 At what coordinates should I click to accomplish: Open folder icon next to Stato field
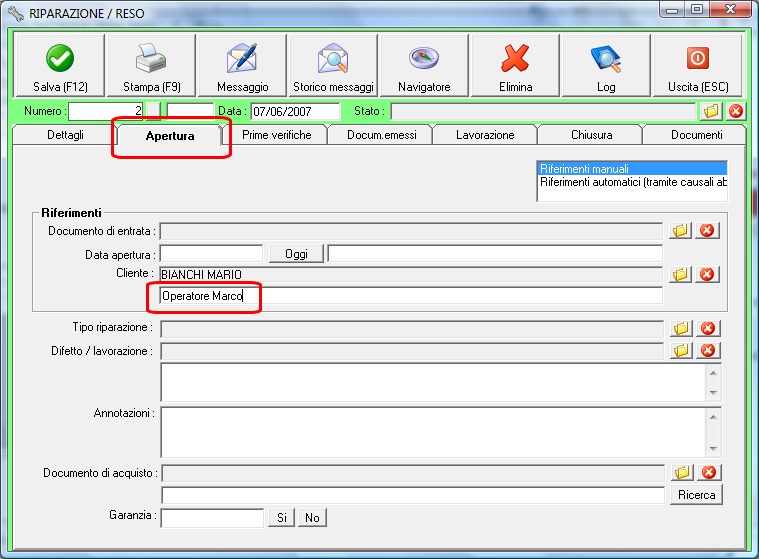tap(711, 111)
